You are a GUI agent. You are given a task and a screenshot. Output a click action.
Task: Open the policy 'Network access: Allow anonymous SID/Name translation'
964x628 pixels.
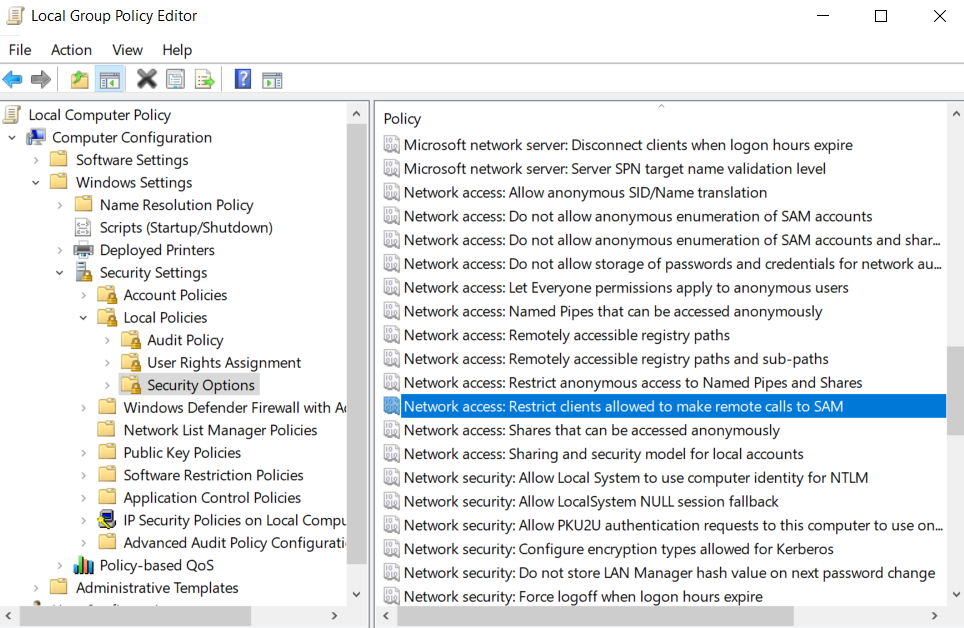pos(586,192)
